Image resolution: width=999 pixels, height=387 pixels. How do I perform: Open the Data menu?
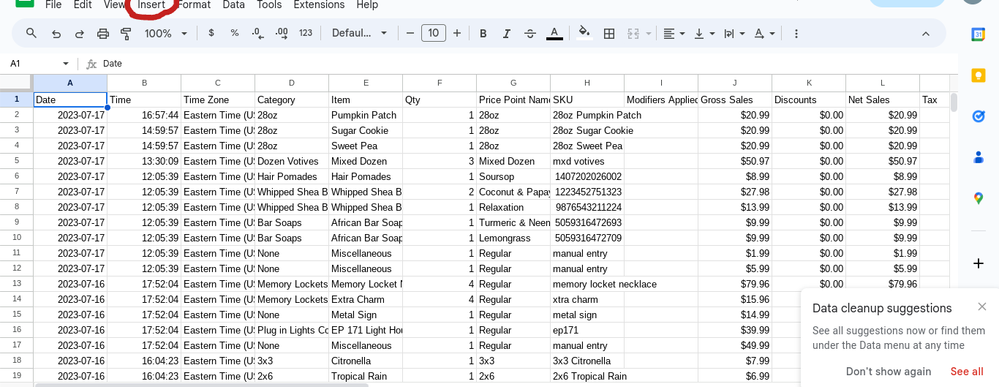(x=234, y=4)
